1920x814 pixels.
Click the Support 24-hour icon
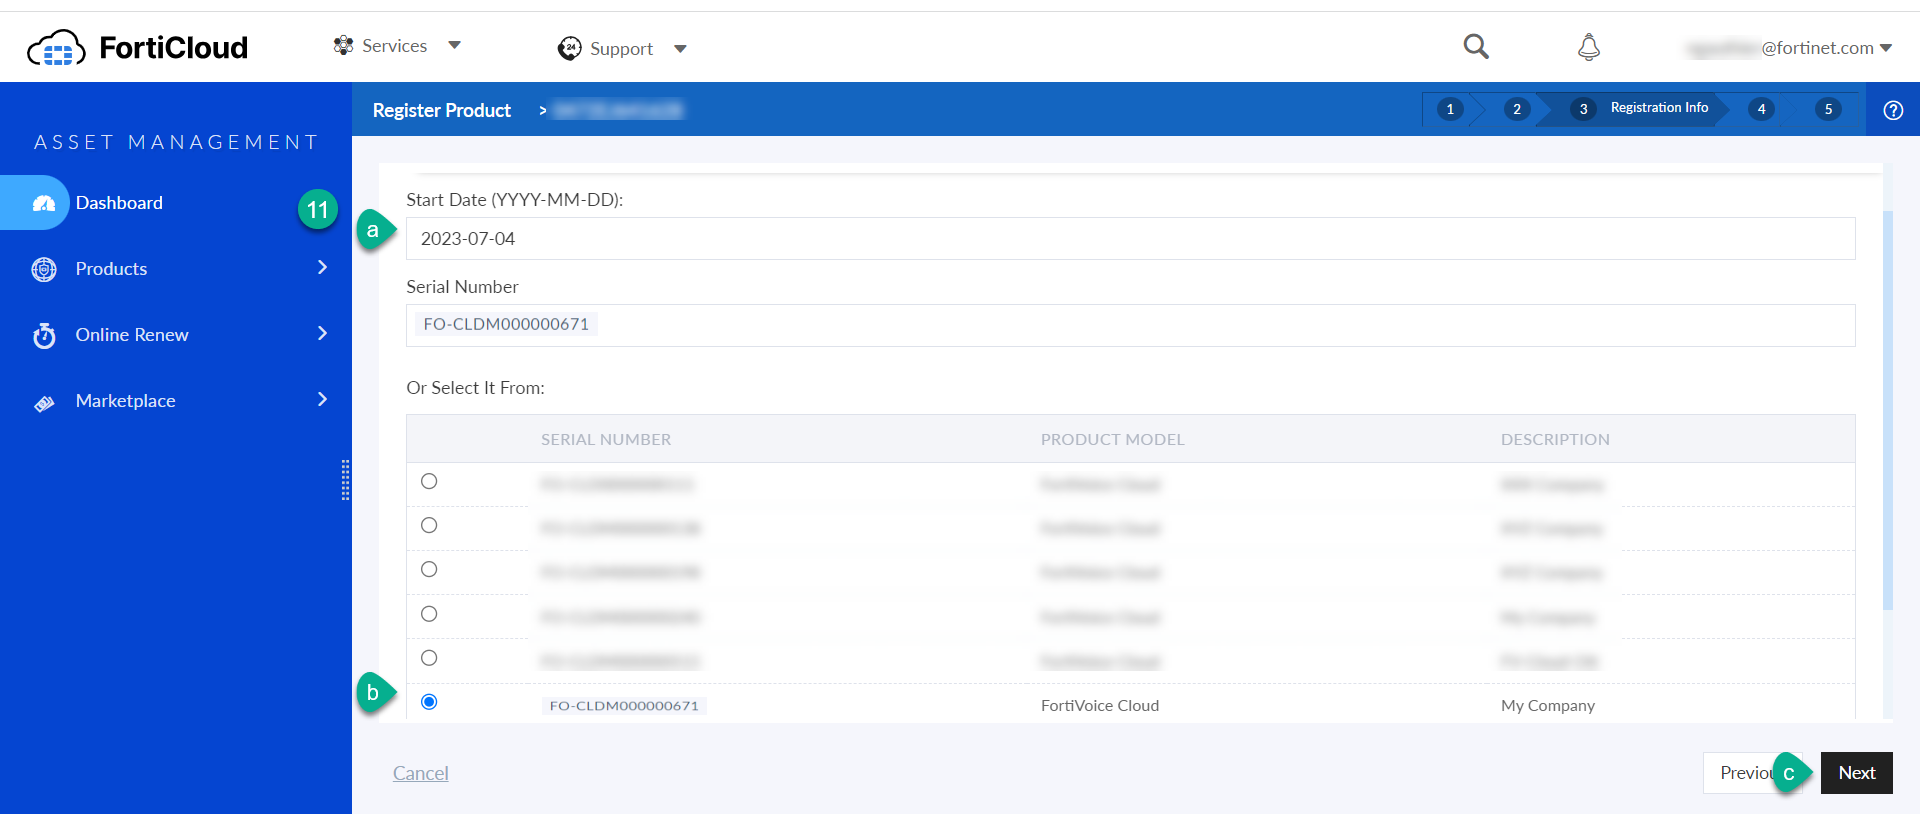tap(569, 48)
